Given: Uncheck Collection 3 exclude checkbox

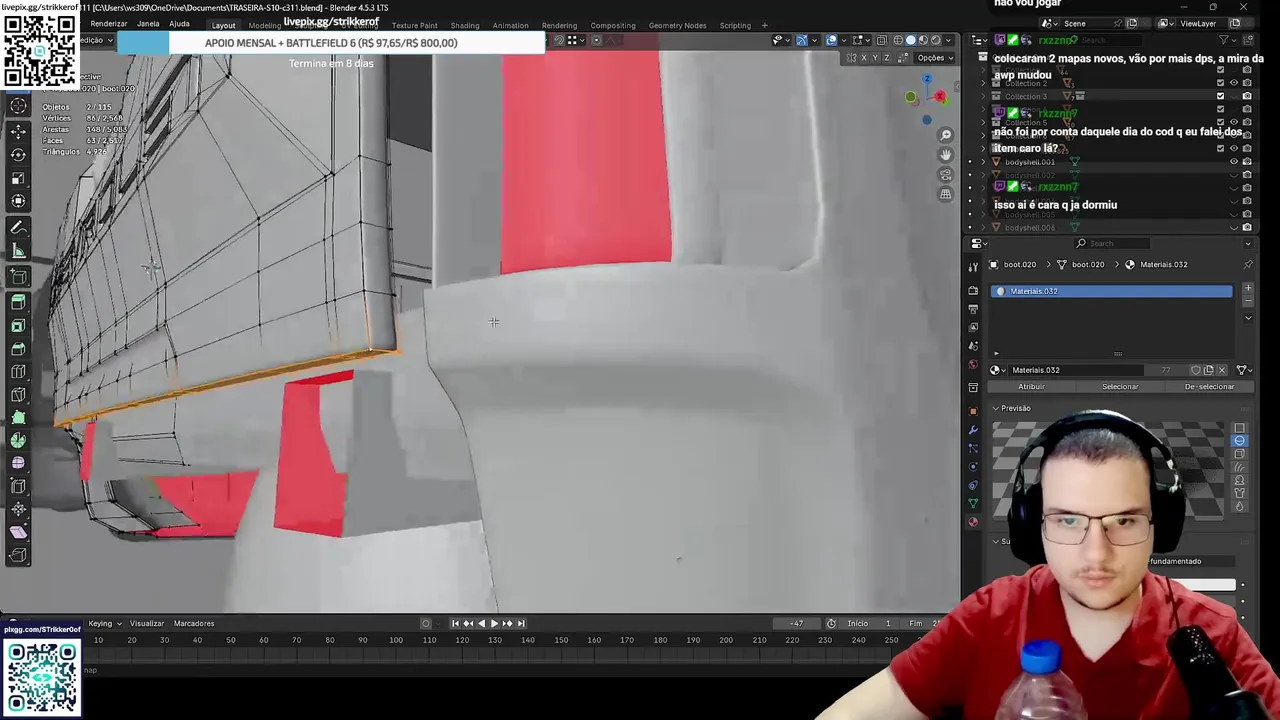Looking at the screenshot, I should click(x=1220, y=96).
